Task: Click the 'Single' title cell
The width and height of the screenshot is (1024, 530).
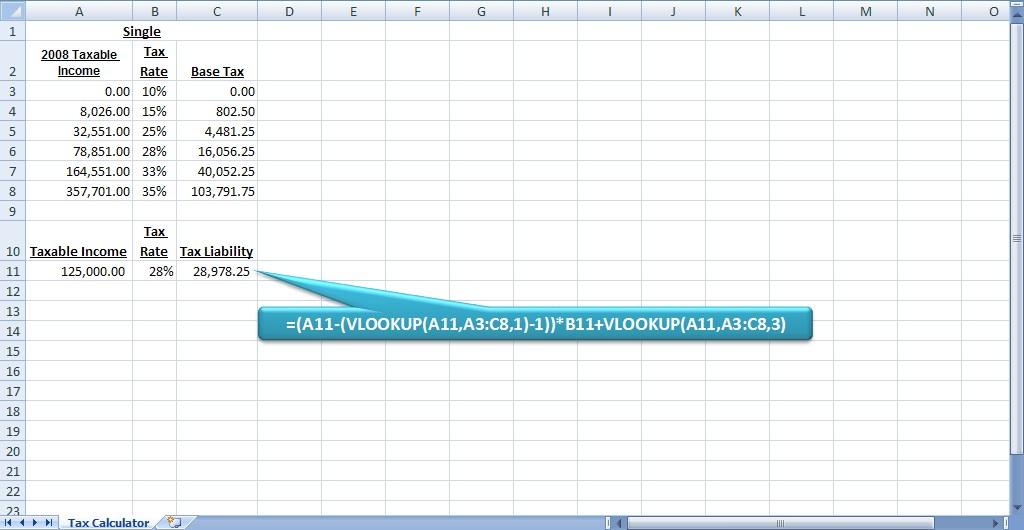Action: (142, 31)
